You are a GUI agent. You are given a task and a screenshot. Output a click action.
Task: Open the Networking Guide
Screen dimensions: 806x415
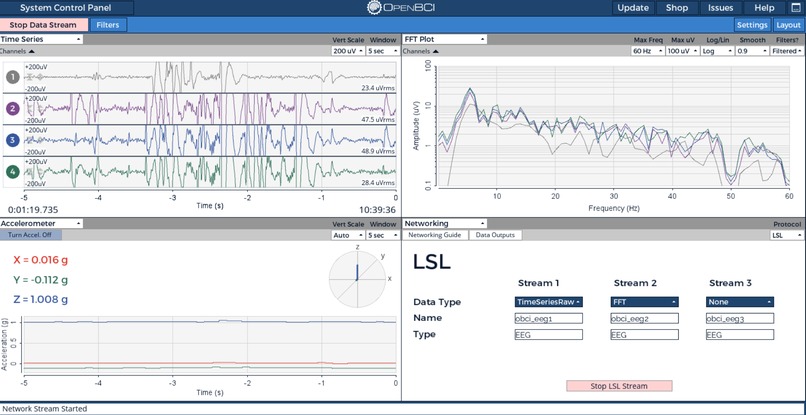click(x=435, y=235)
